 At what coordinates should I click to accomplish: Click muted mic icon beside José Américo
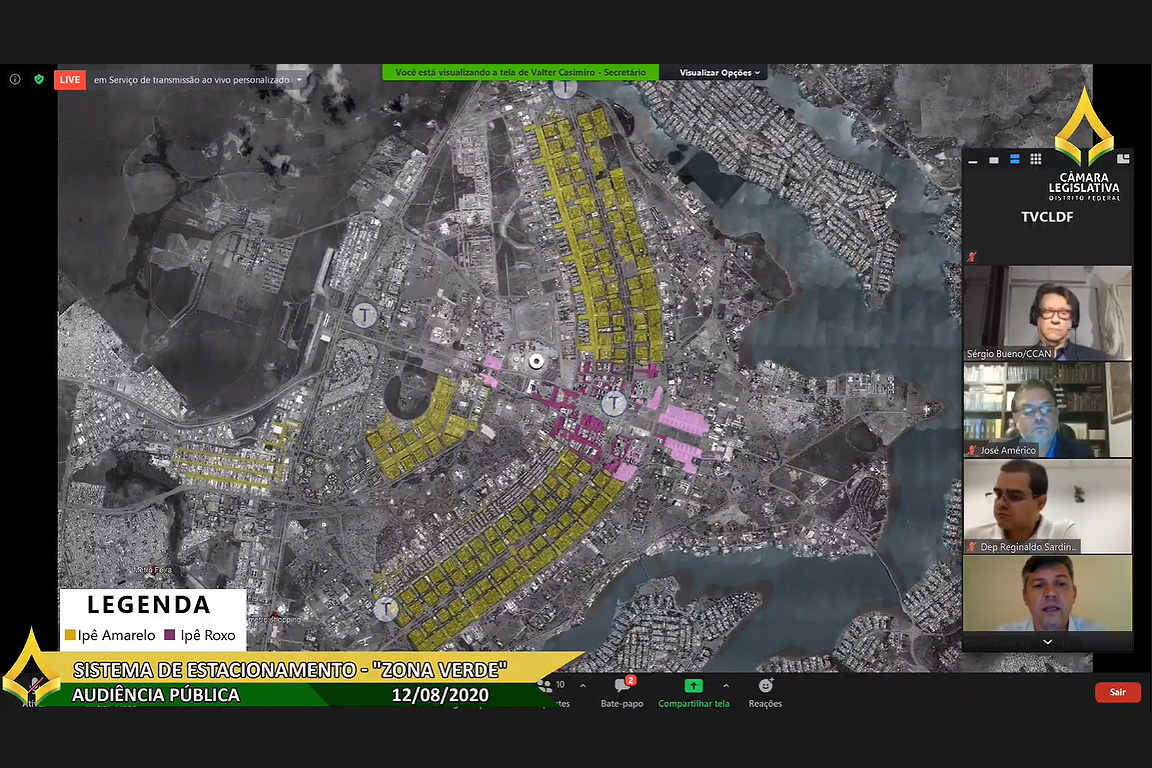[x=971, y=450]
